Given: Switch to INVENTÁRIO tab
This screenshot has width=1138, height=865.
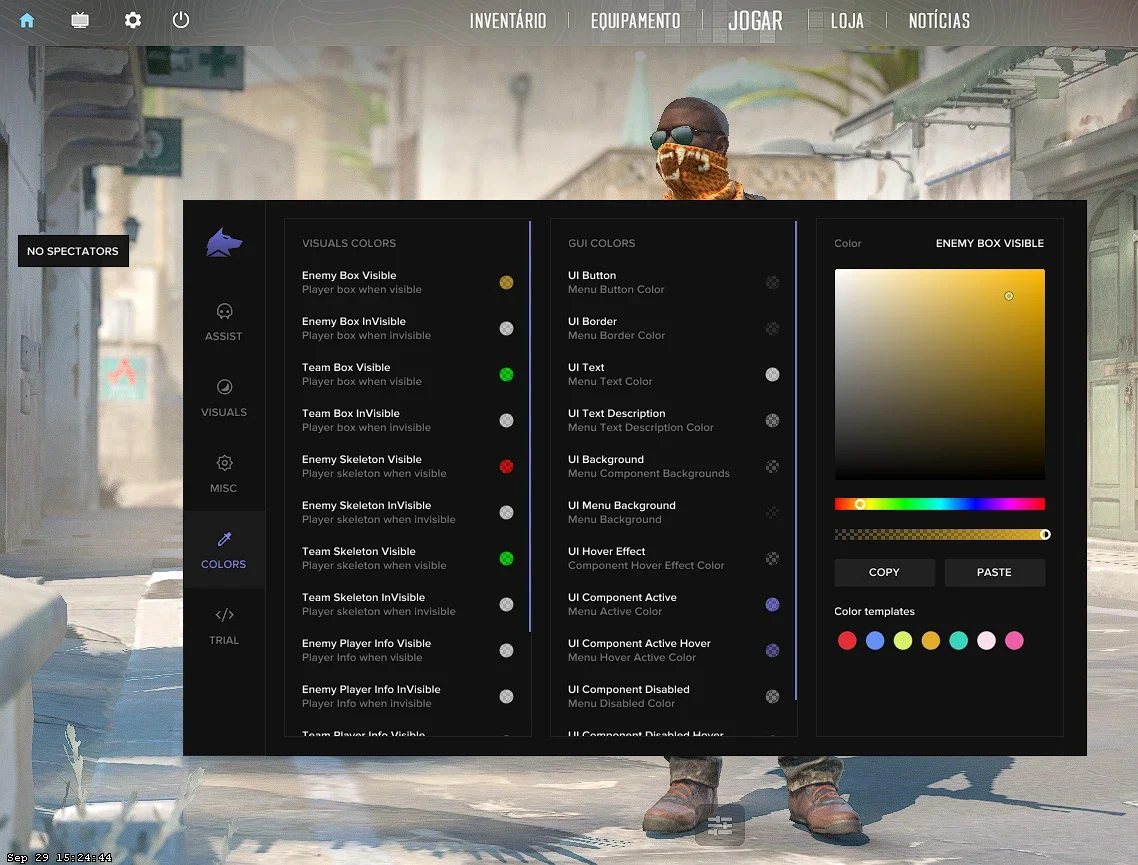Looking at the screenshot, I should [507, 21].
